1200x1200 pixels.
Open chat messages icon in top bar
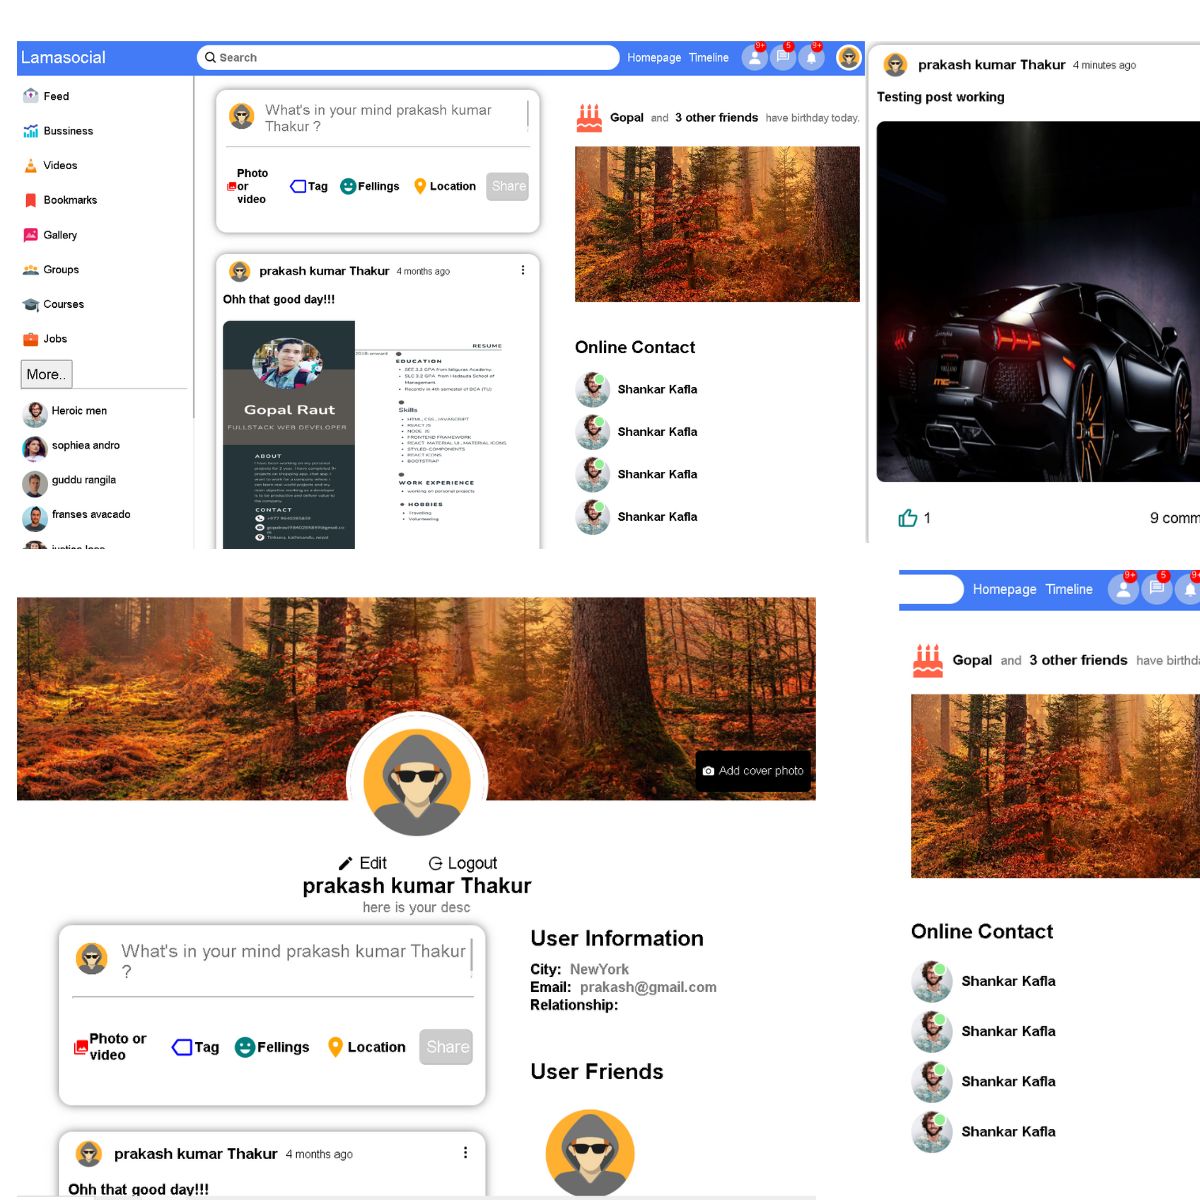[783, 58]
